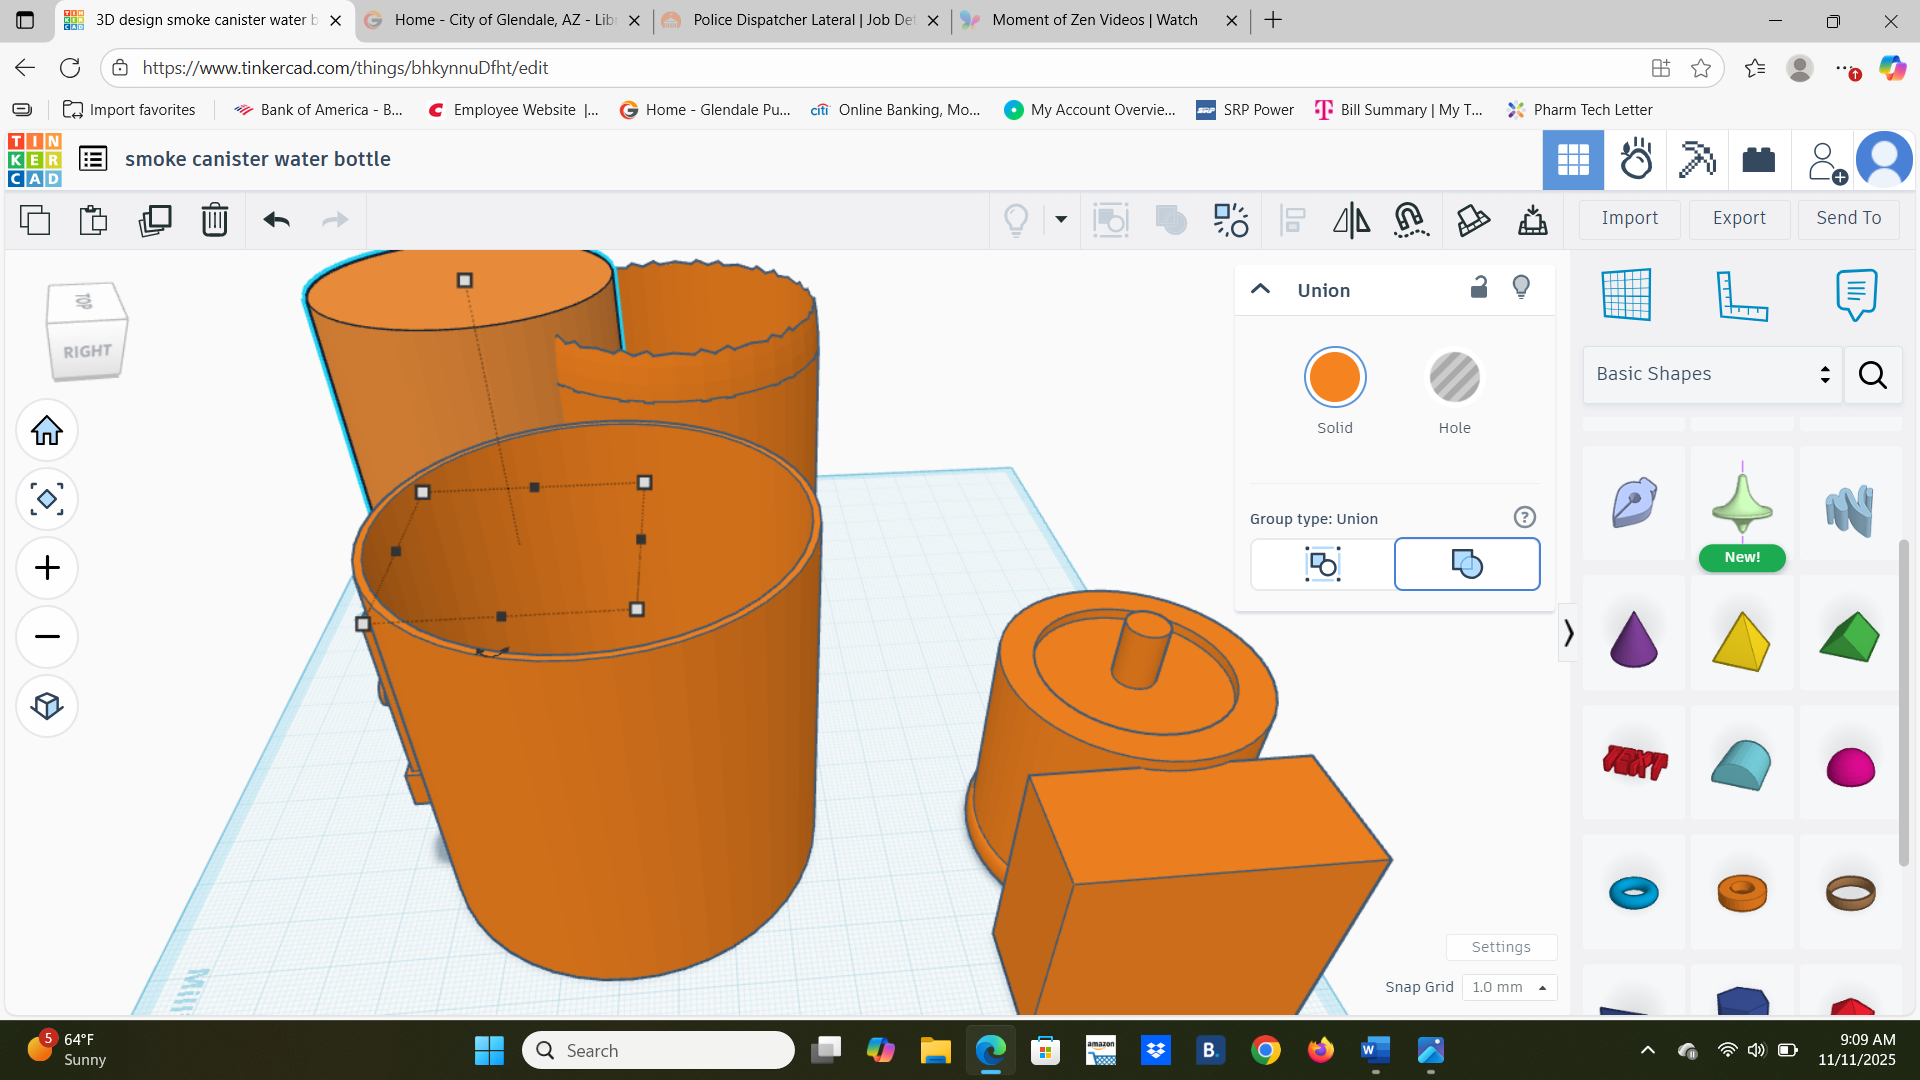Toggle the lock editing icon

(1479, 288)
